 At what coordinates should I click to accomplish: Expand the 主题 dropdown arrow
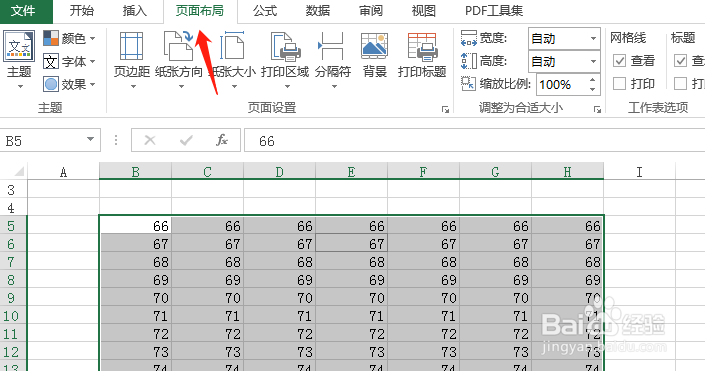click(20, 86)
